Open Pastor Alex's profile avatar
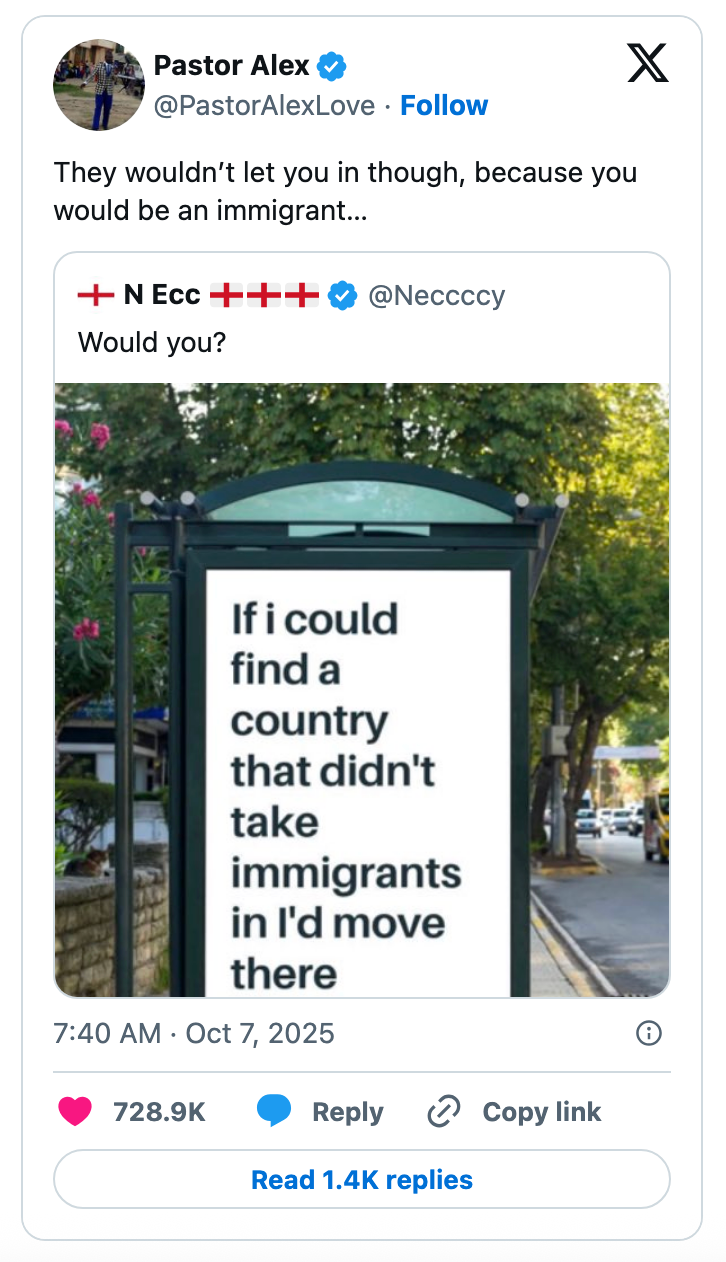This screenshot has width=726, height=1262. (x=98, y=85)
